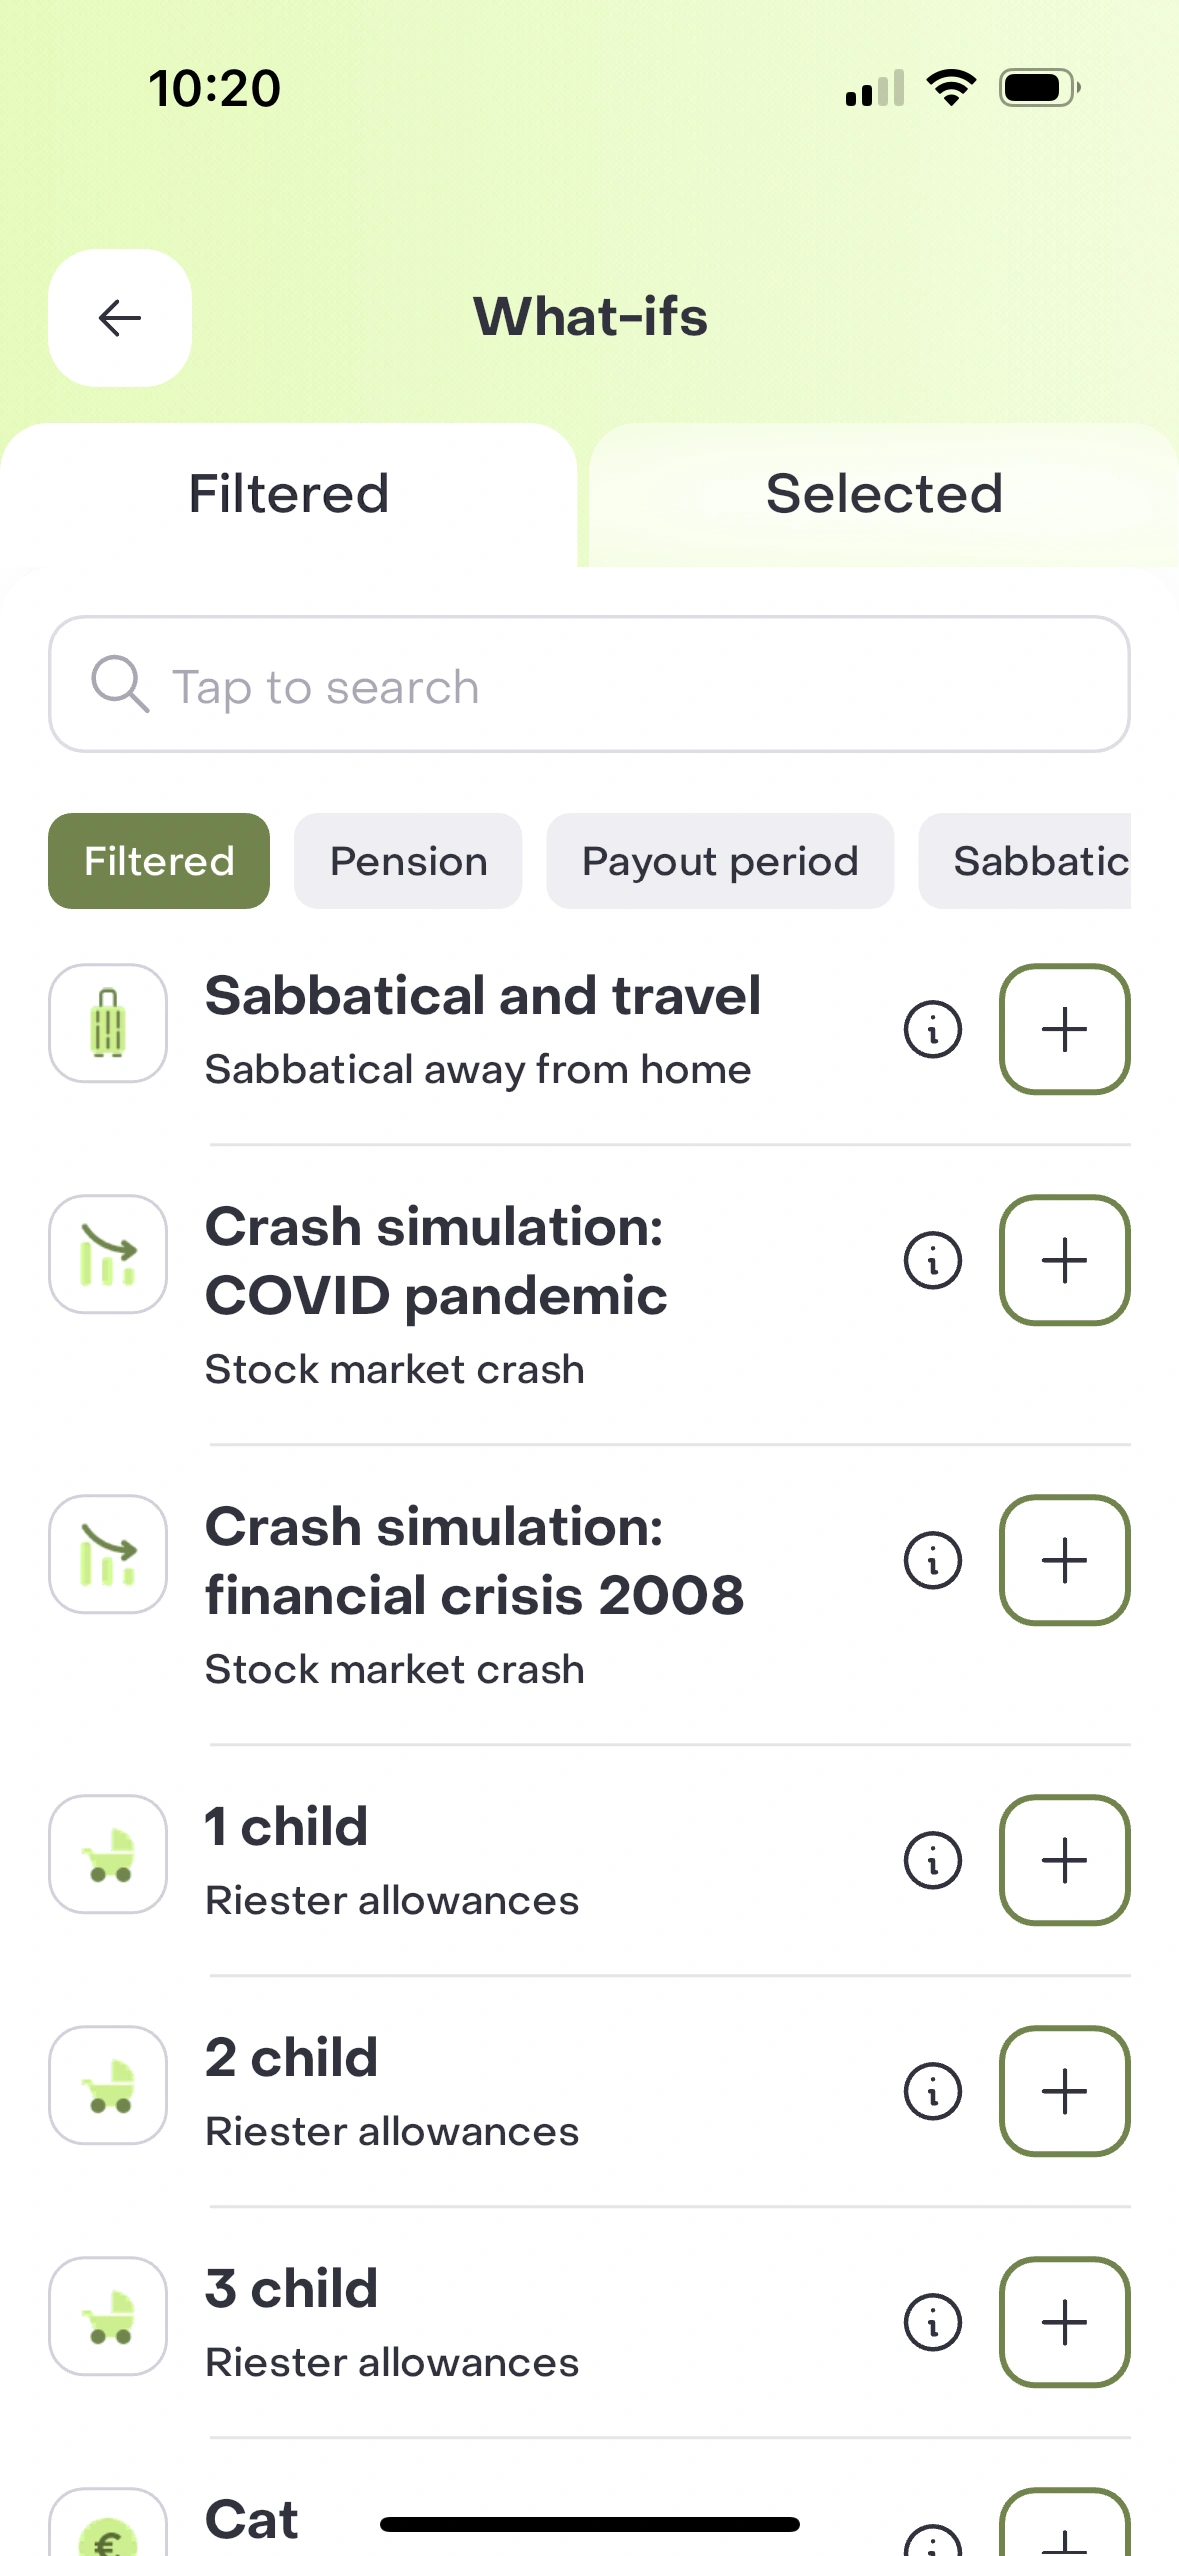Tap the suitcase icon for Sabbatical
The height and width of the screenshot is (2556, 1179).
pos(108,1023)
